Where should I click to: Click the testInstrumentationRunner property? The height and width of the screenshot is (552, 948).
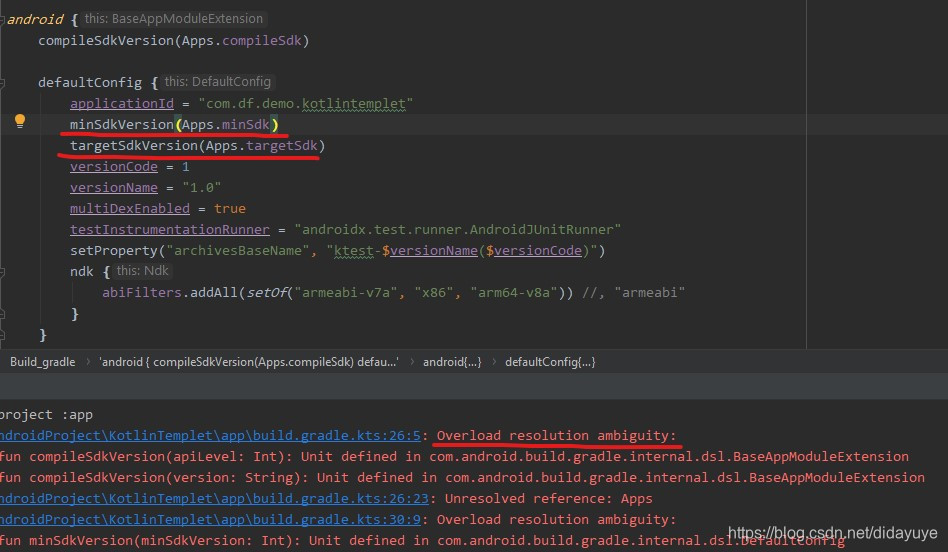(x=169, y=229)
